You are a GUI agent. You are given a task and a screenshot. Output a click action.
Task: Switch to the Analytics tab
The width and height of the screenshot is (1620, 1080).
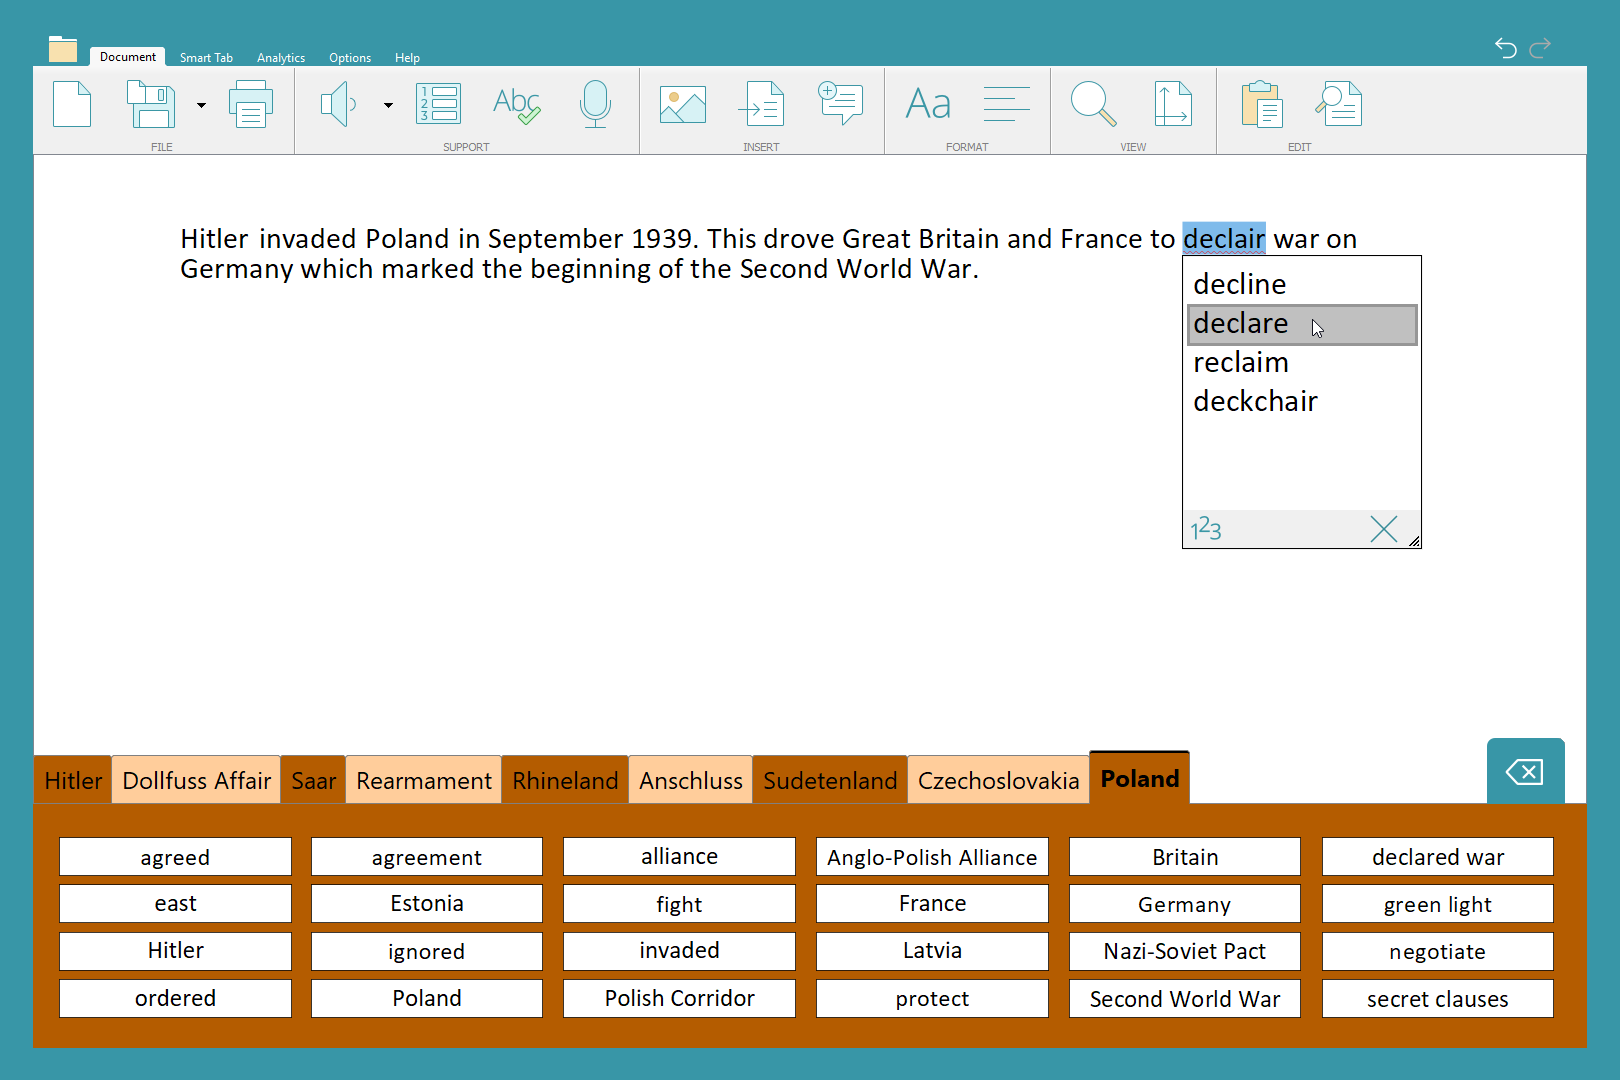(x=281, y=58)
